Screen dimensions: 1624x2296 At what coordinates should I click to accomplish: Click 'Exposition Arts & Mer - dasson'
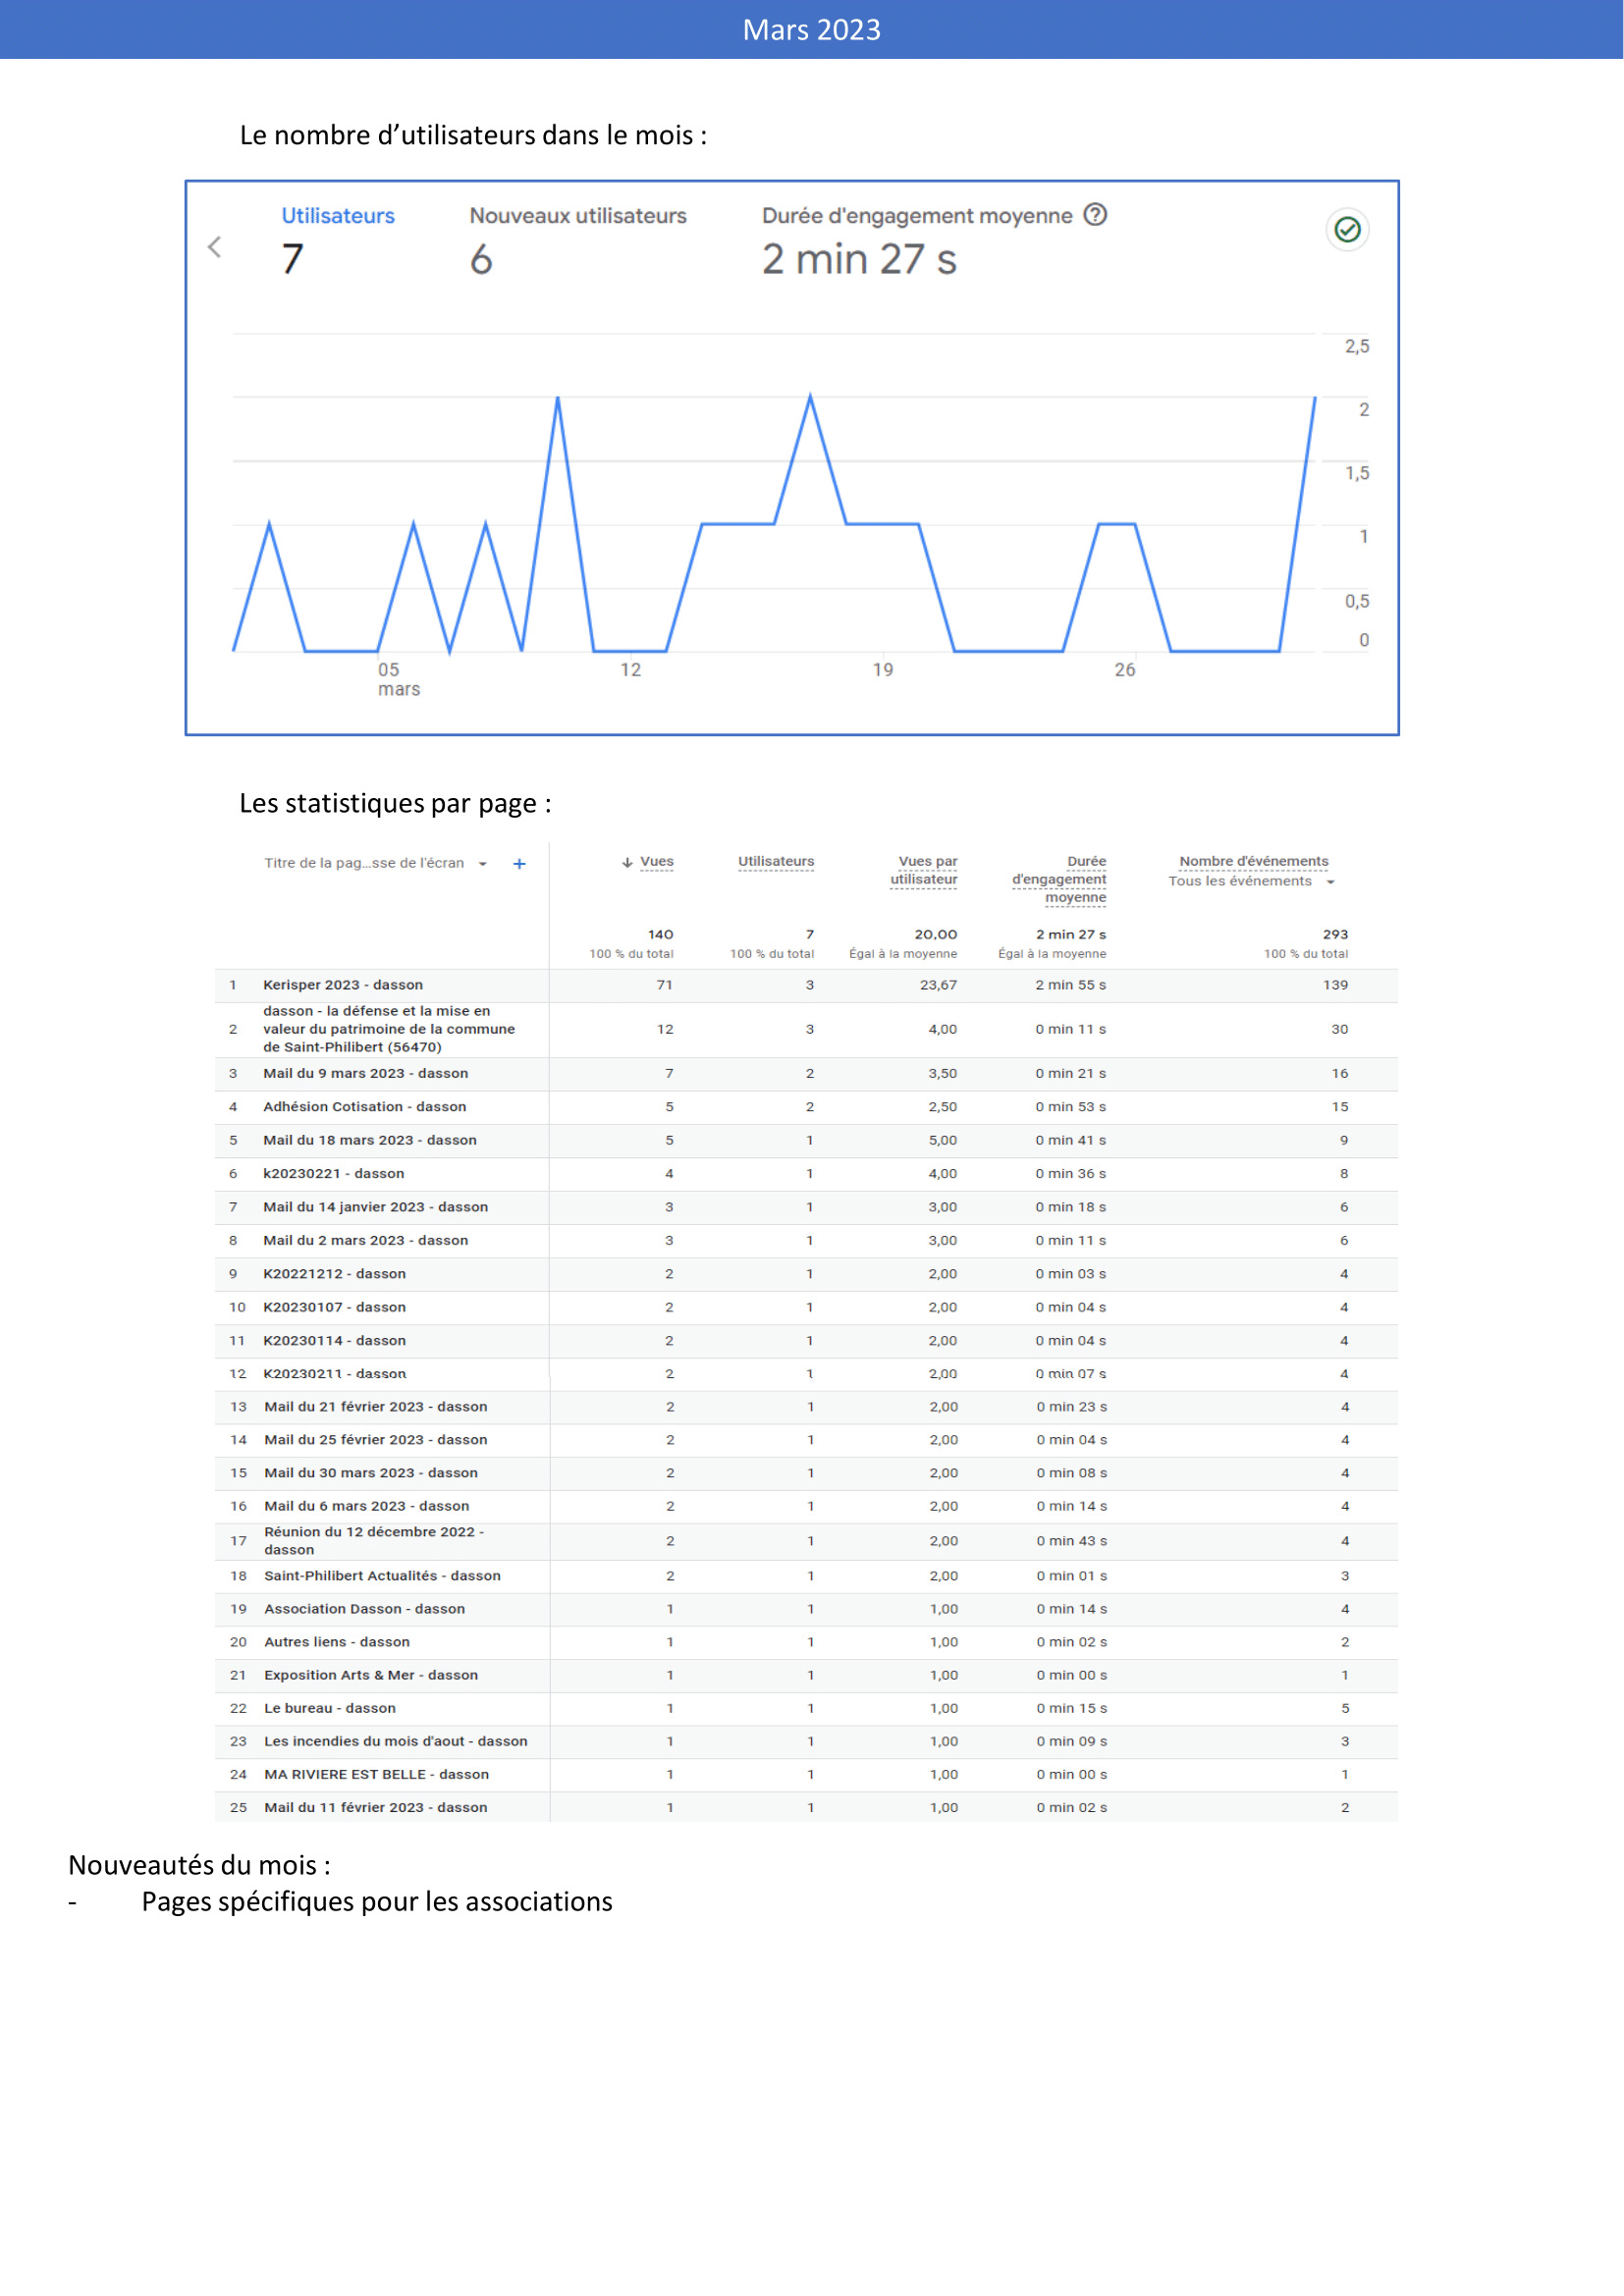[371, 1676]
